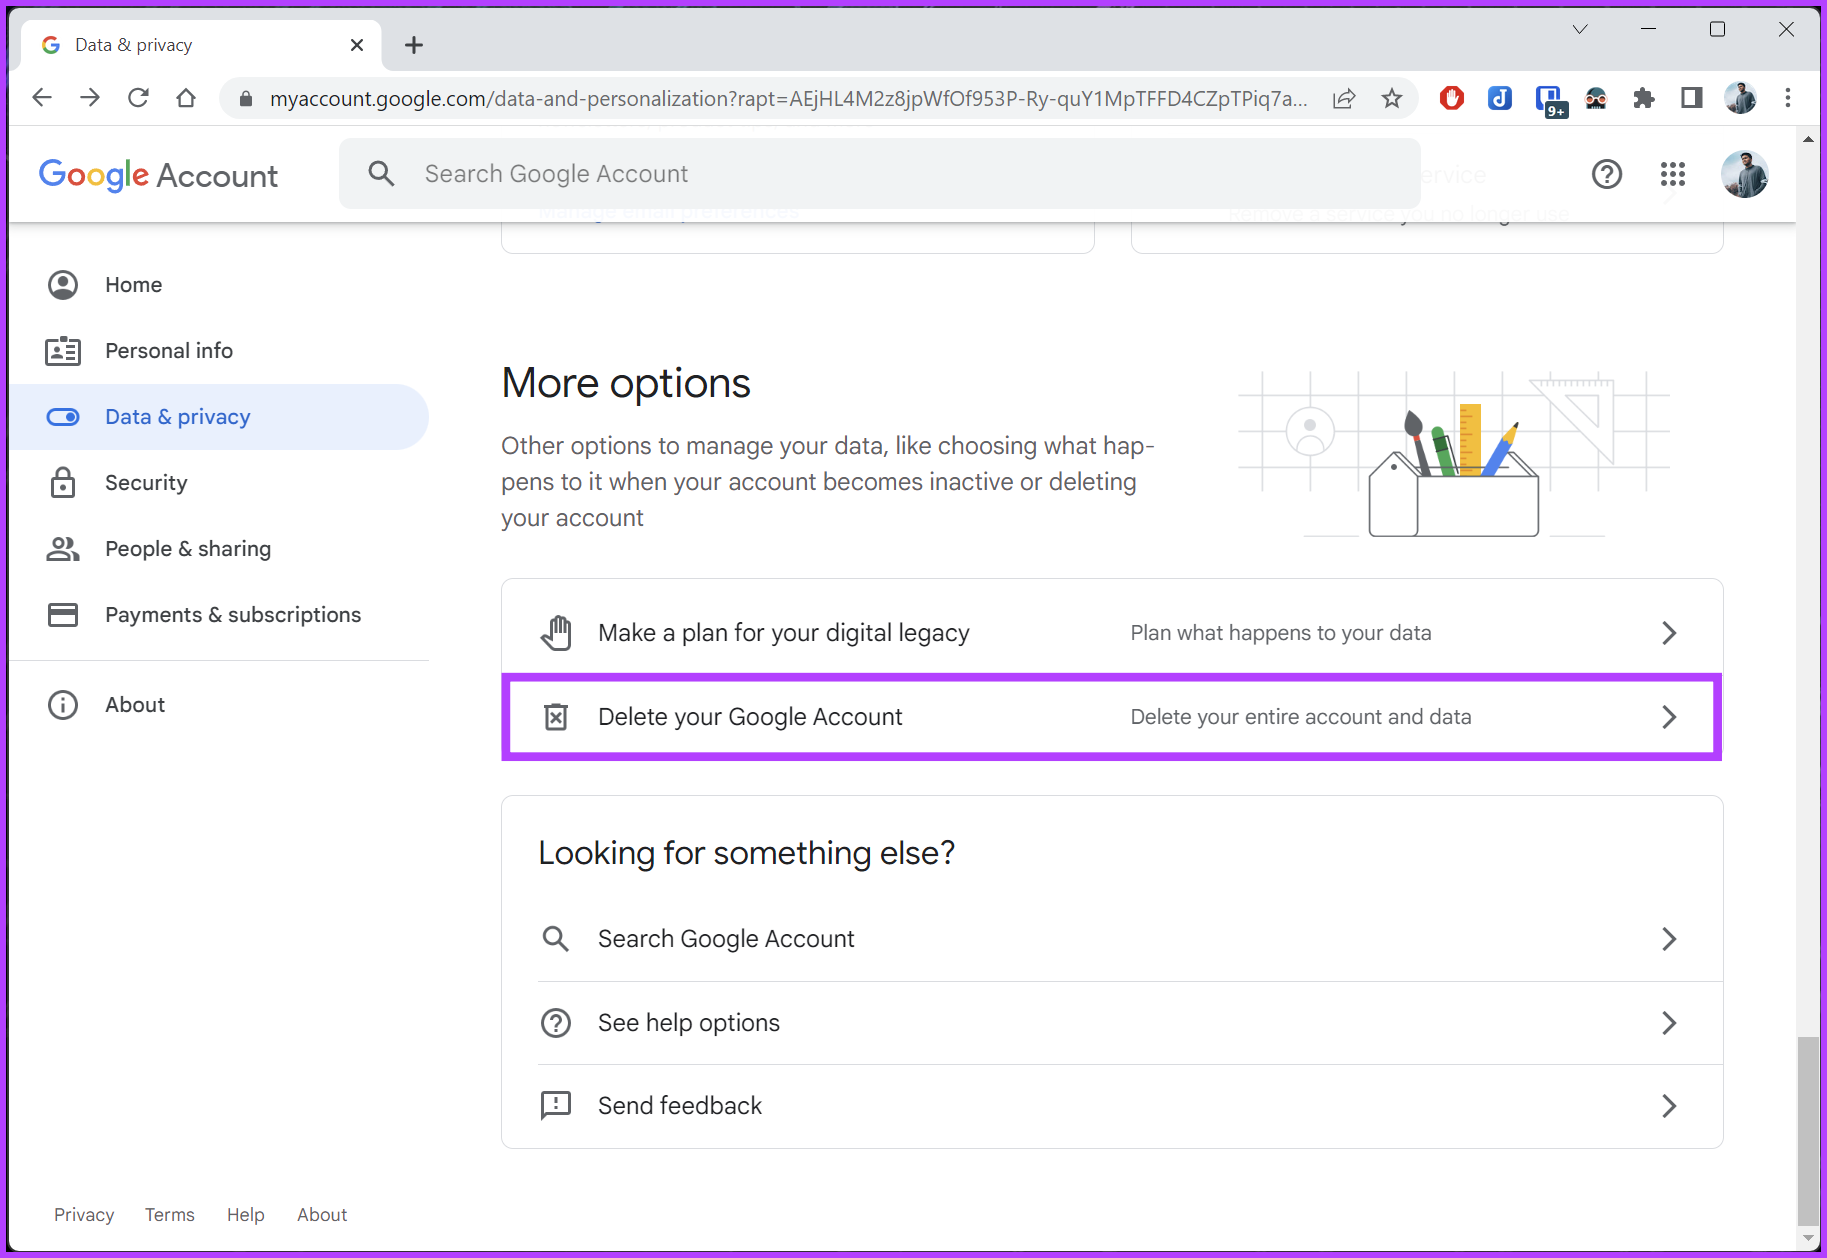Click the page vertical scrollbar thumb
This screenshot has width=1827, height=1258.
click(1808, 1131)
